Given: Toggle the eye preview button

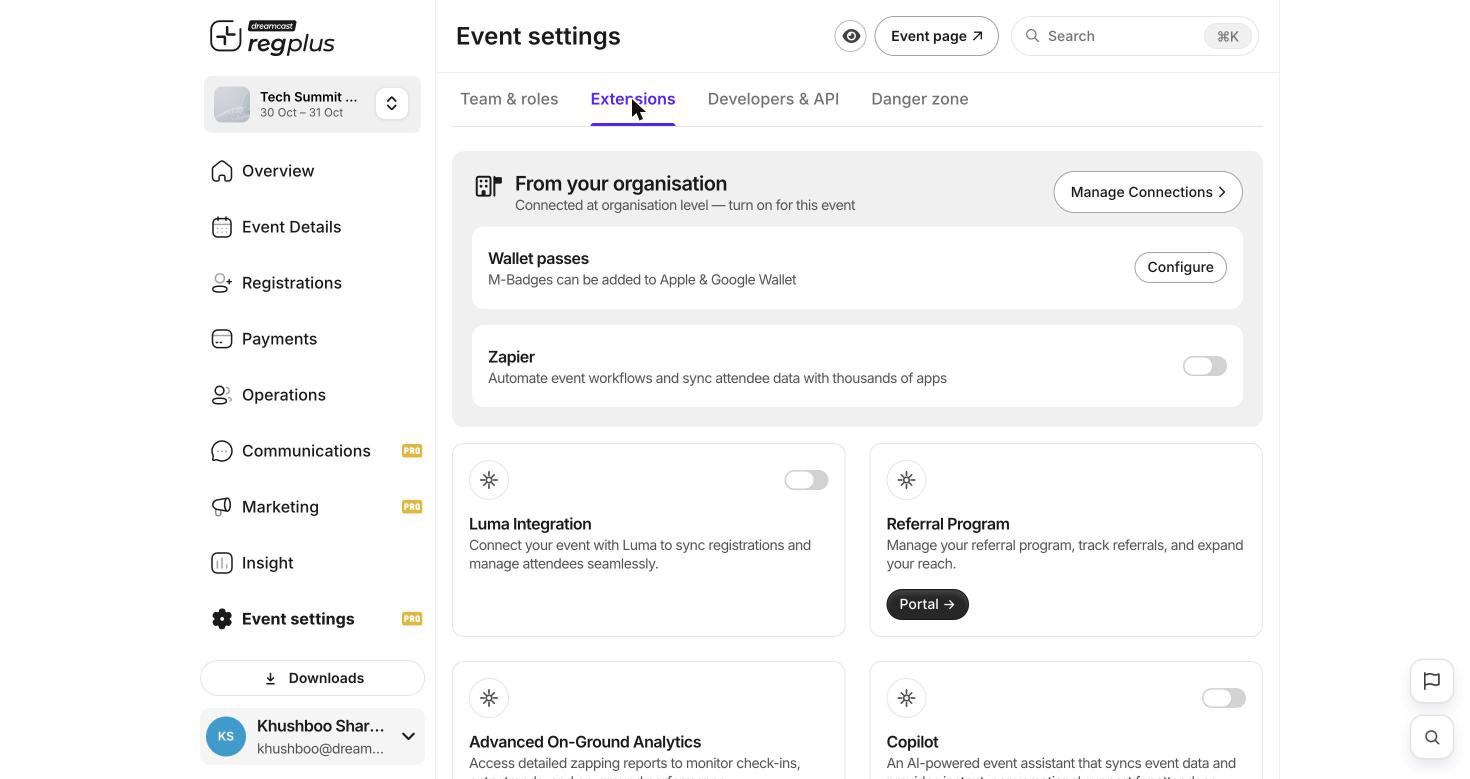Looking at the screenshot, I should click(x=851, y=36).
